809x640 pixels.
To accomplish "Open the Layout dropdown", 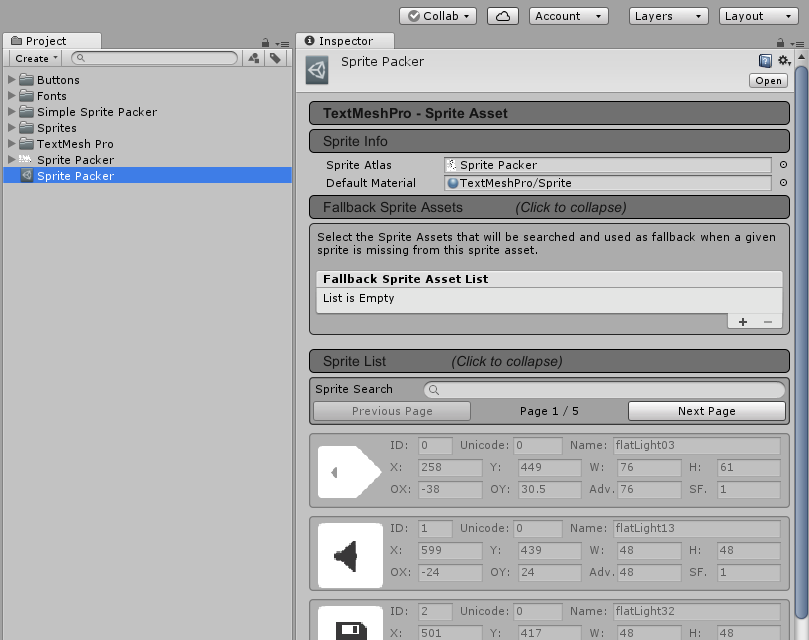I will tap(758, 16).
